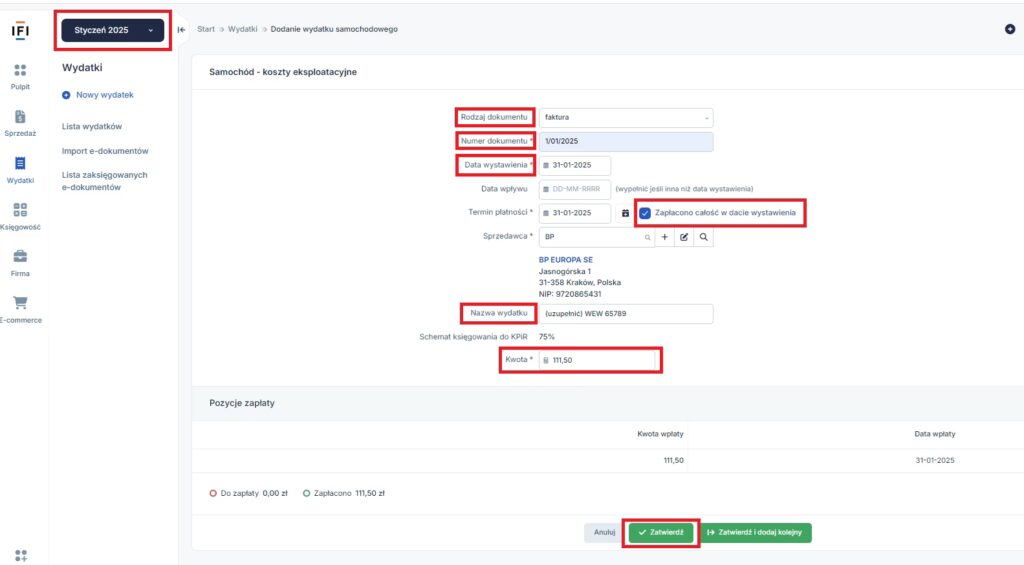Go to Sprzedaż sidebar icon

[20, 117]
